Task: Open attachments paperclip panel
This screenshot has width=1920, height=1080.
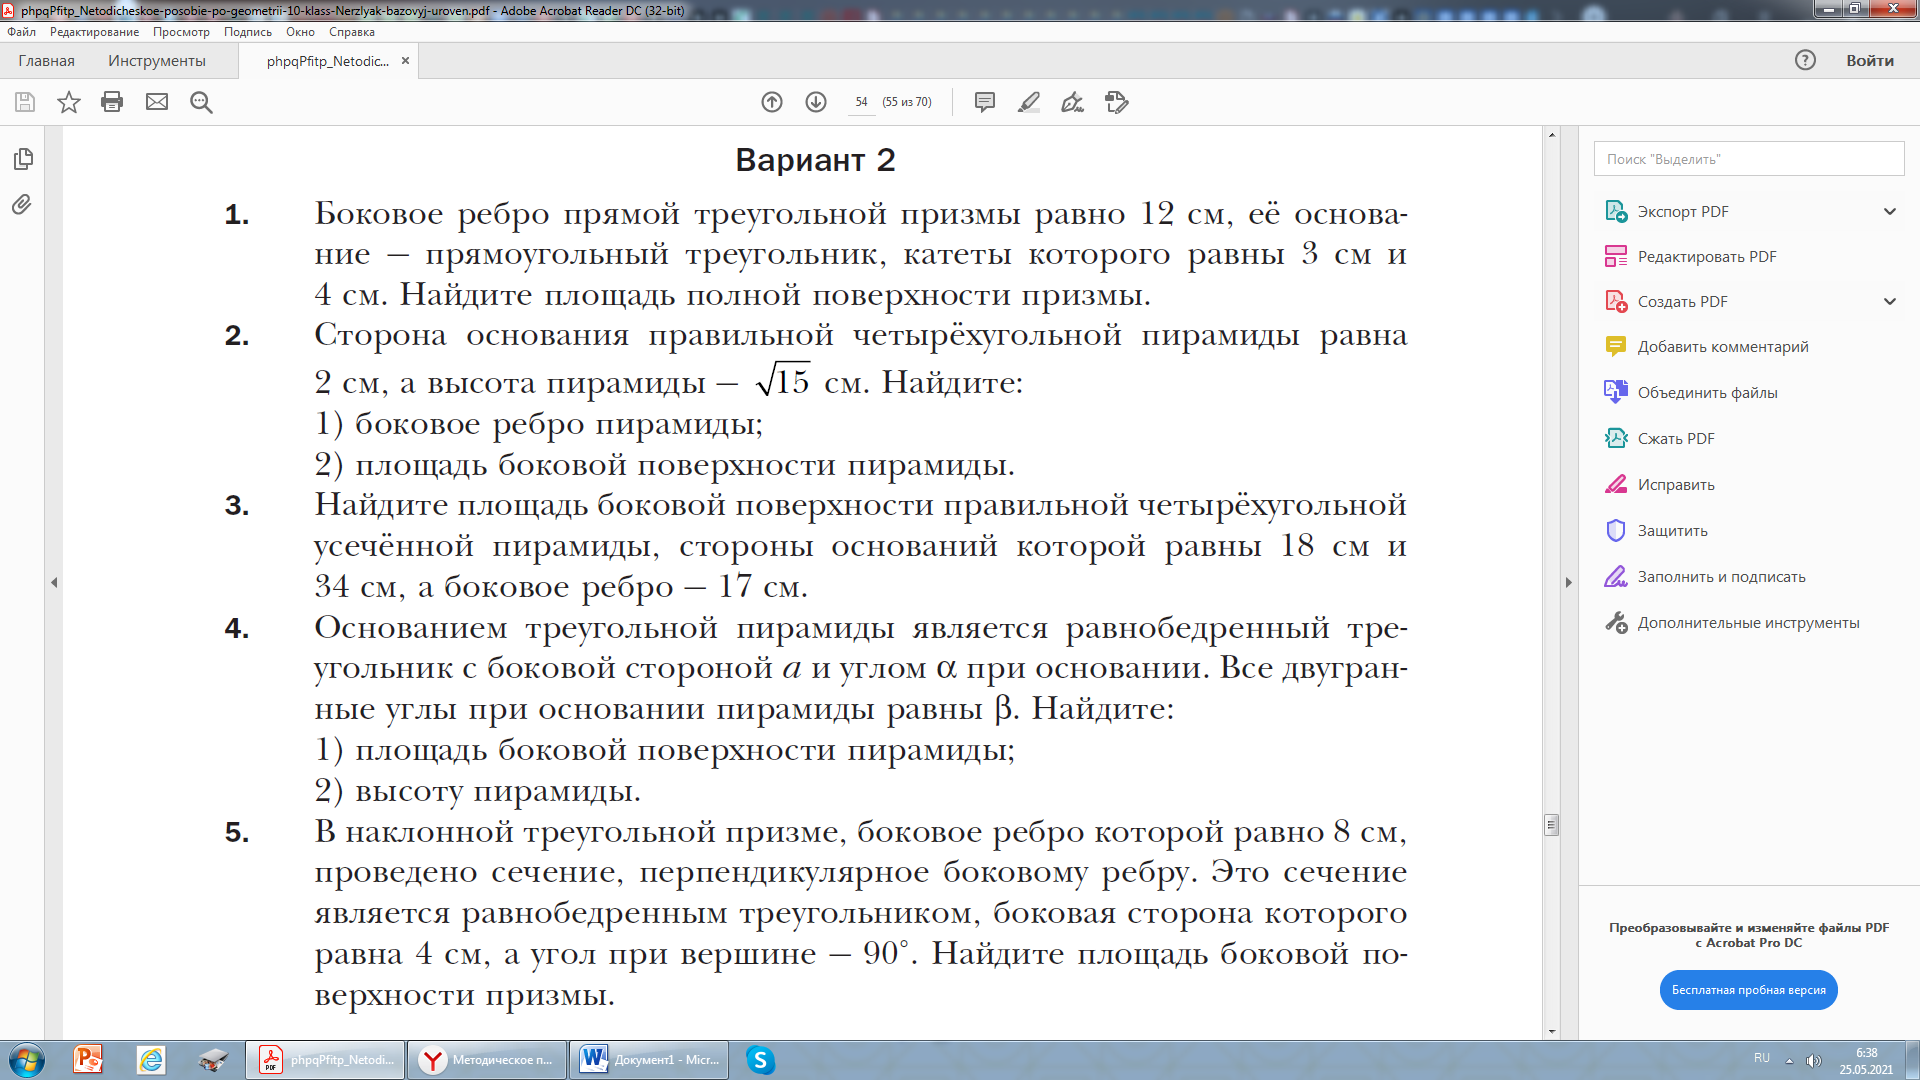Action: pyautogui.click(x=22, y=205)
